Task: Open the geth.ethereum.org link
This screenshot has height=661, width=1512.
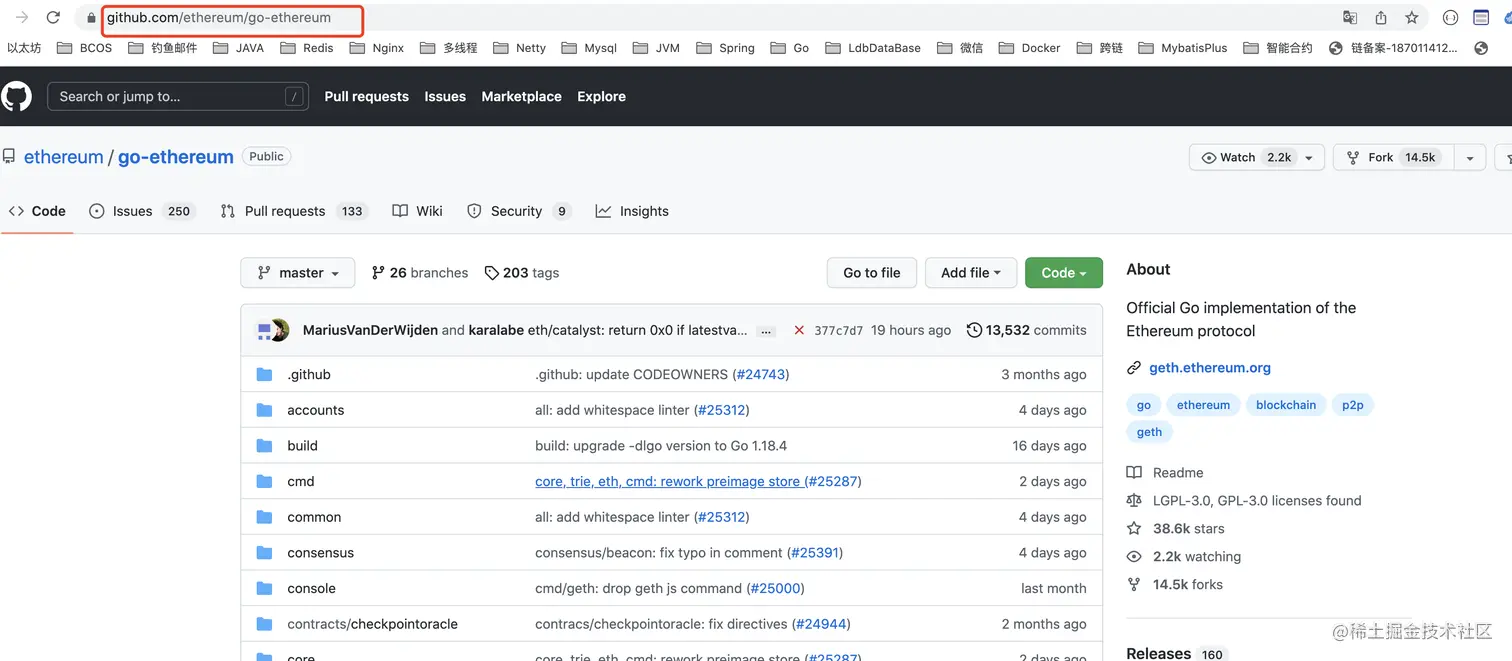Action: pyautogui.click(x=1209, y=368)
